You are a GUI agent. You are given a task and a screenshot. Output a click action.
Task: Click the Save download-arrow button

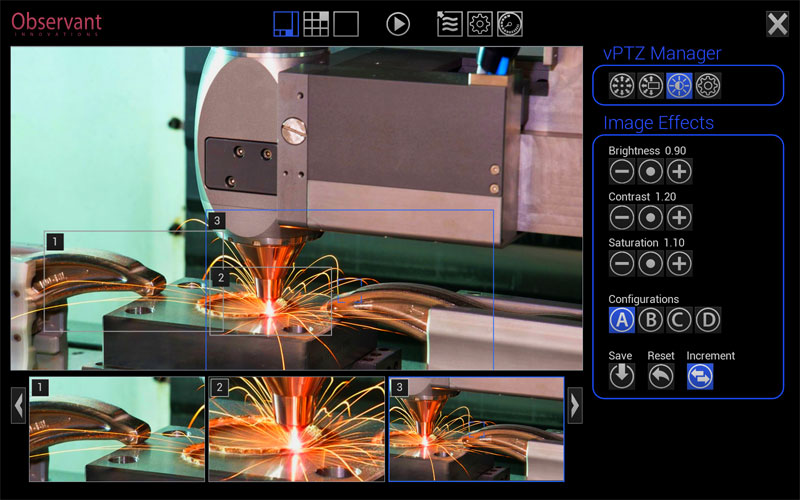[622, 376]
